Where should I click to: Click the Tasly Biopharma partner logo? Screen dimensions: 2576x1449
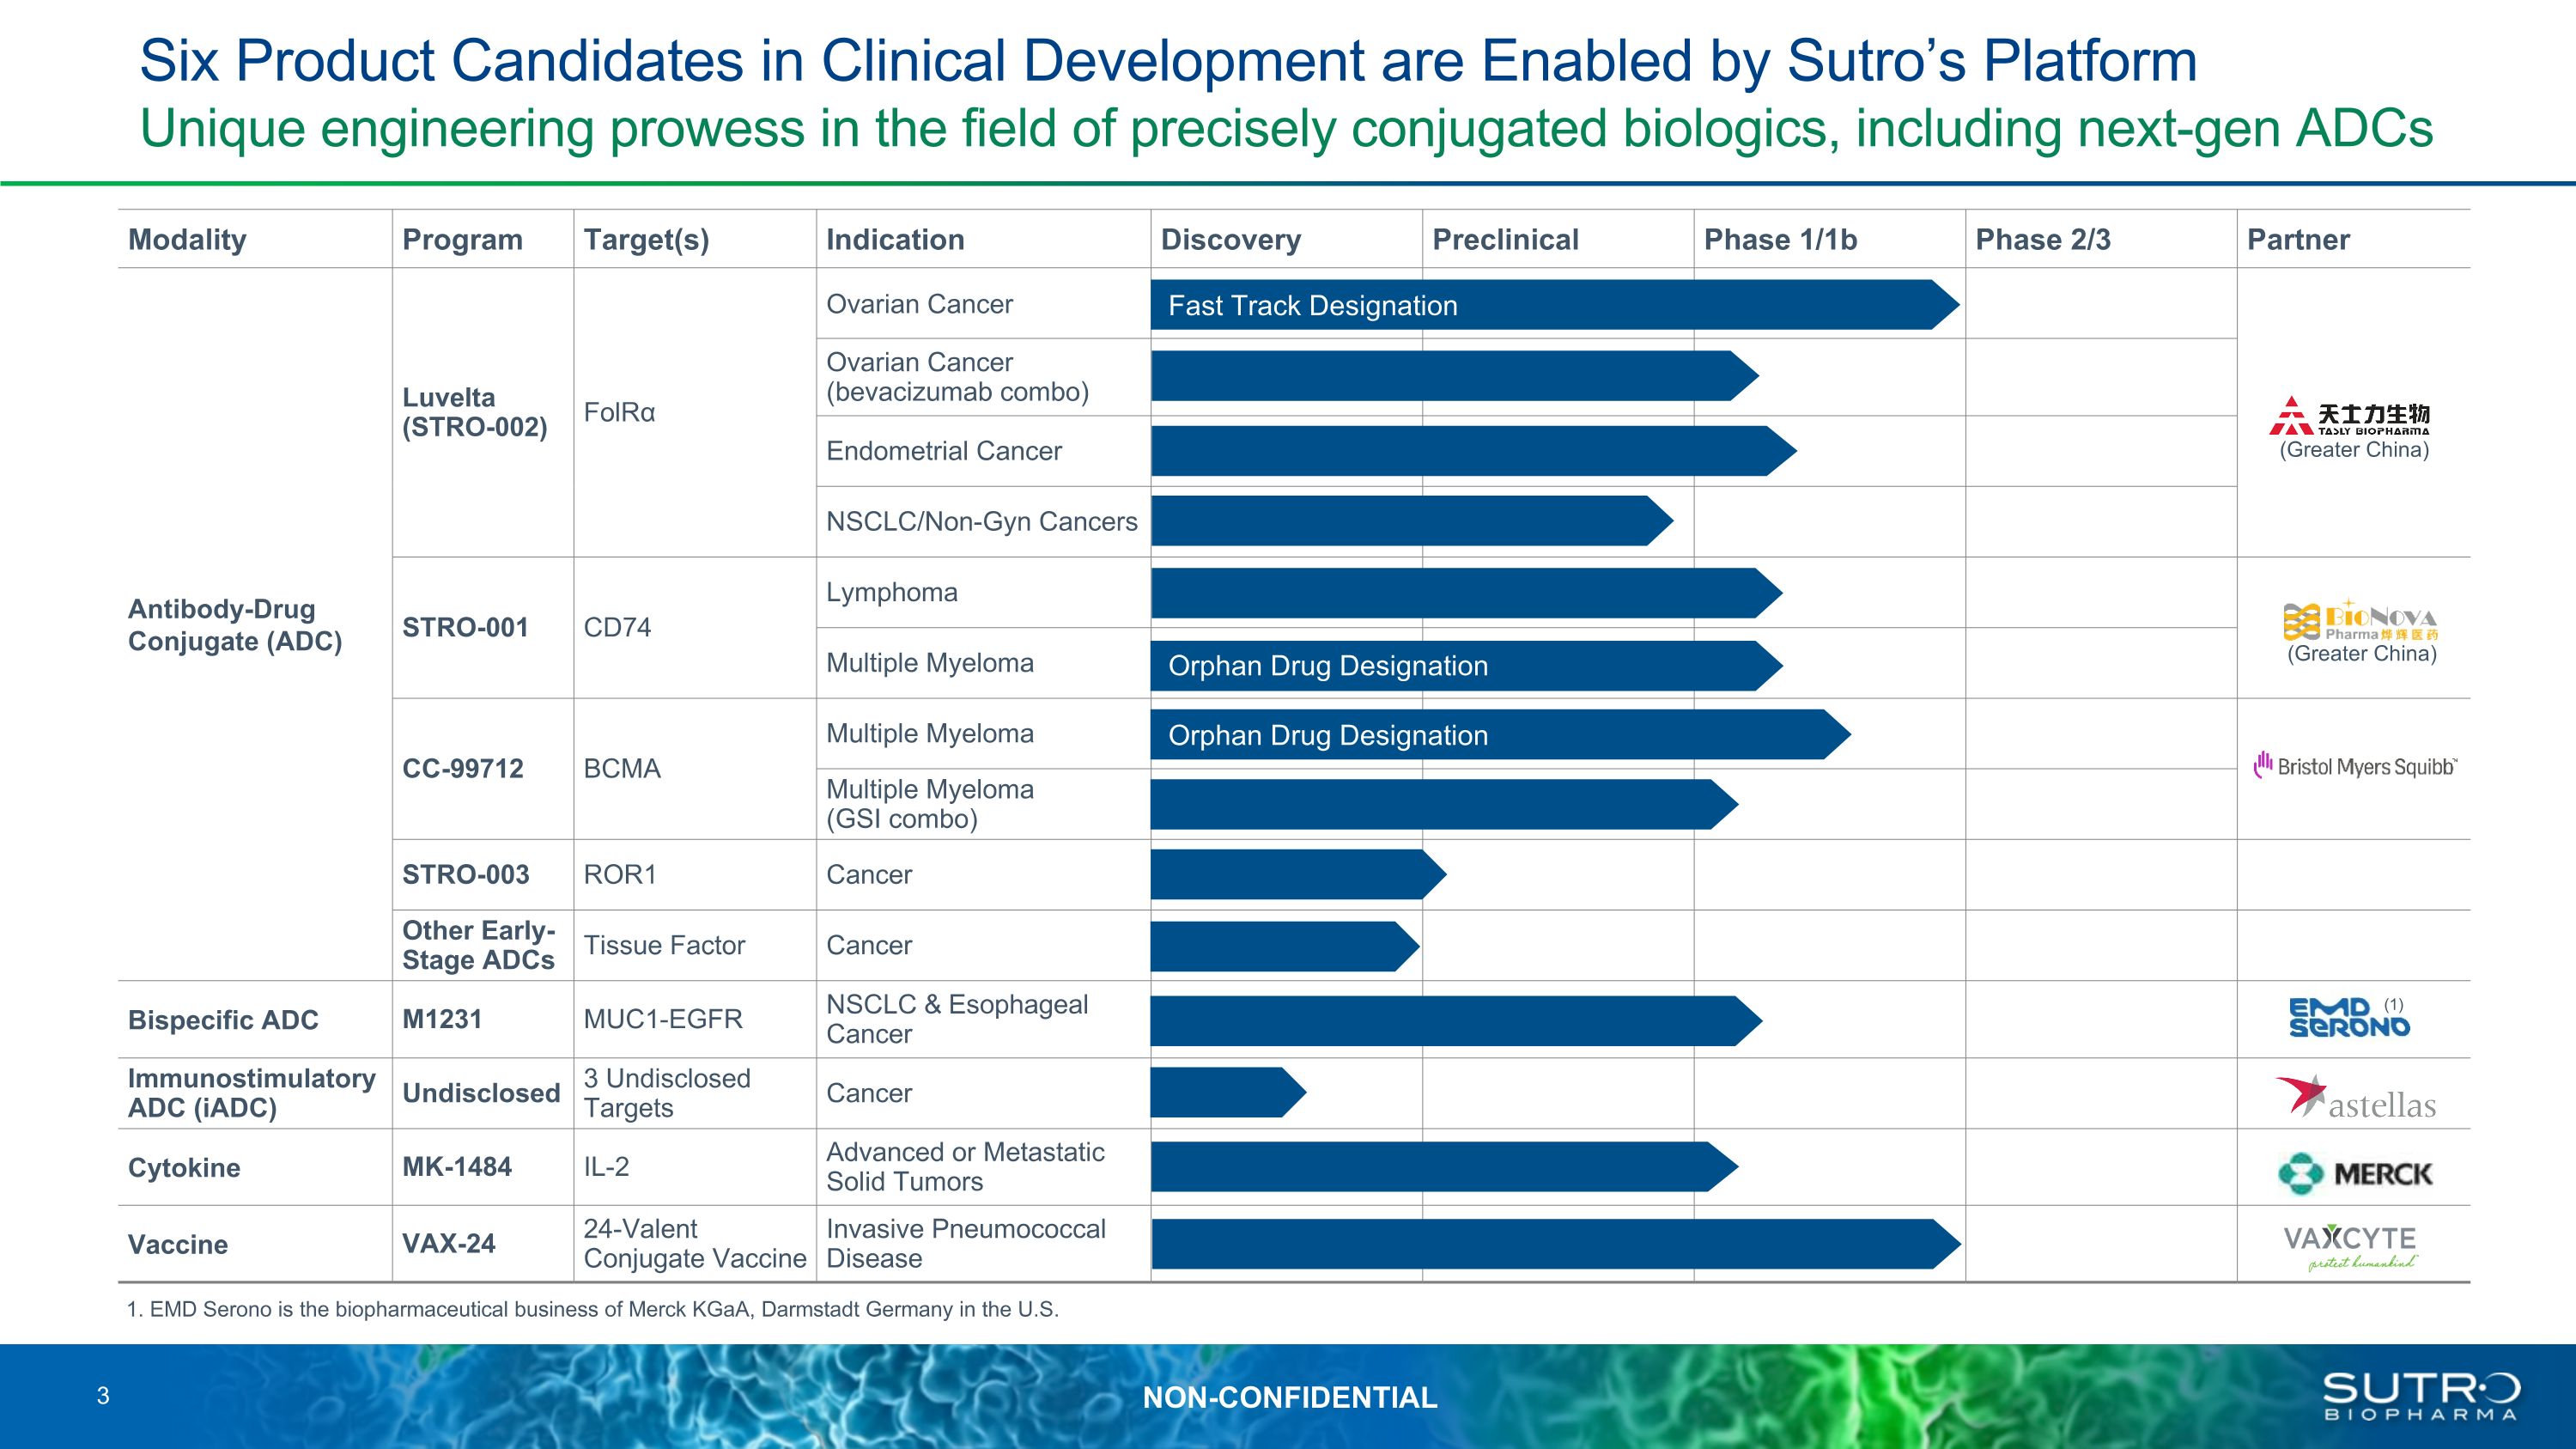(2352, 420)
